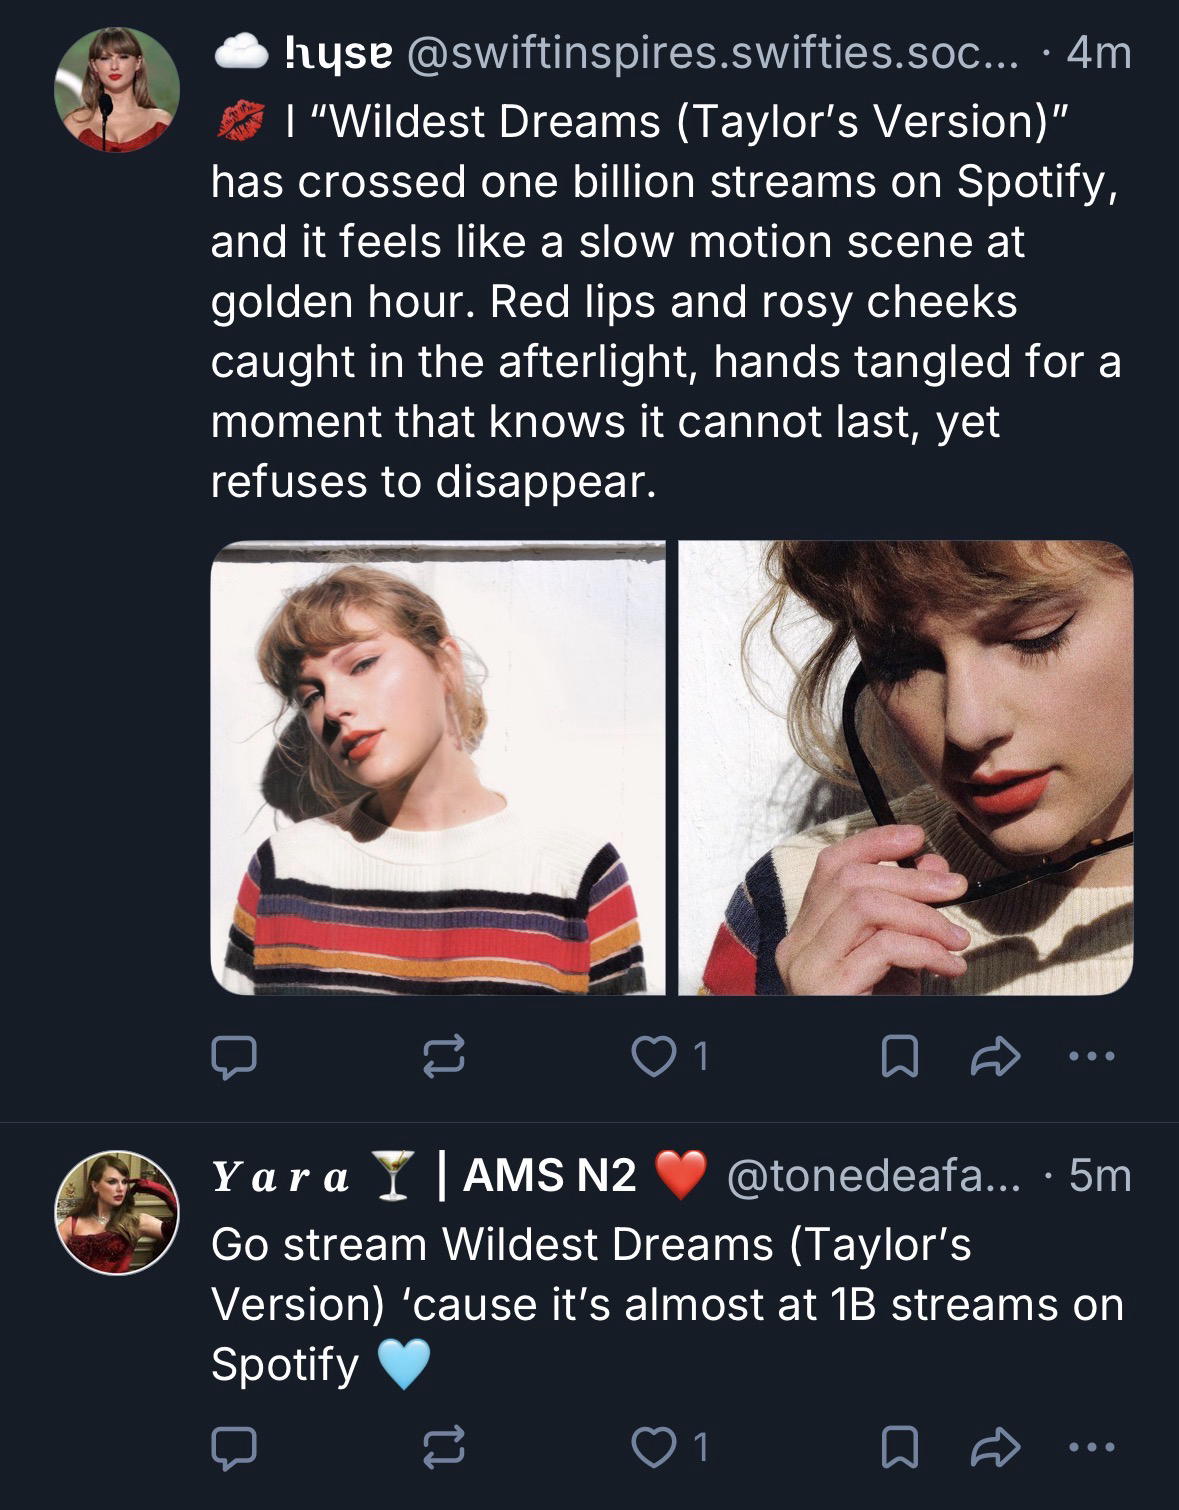Bookmark Yara's Go stream post
Image resolution: width=1179 pixels, height=1510 pixels.
[899, 1447]
